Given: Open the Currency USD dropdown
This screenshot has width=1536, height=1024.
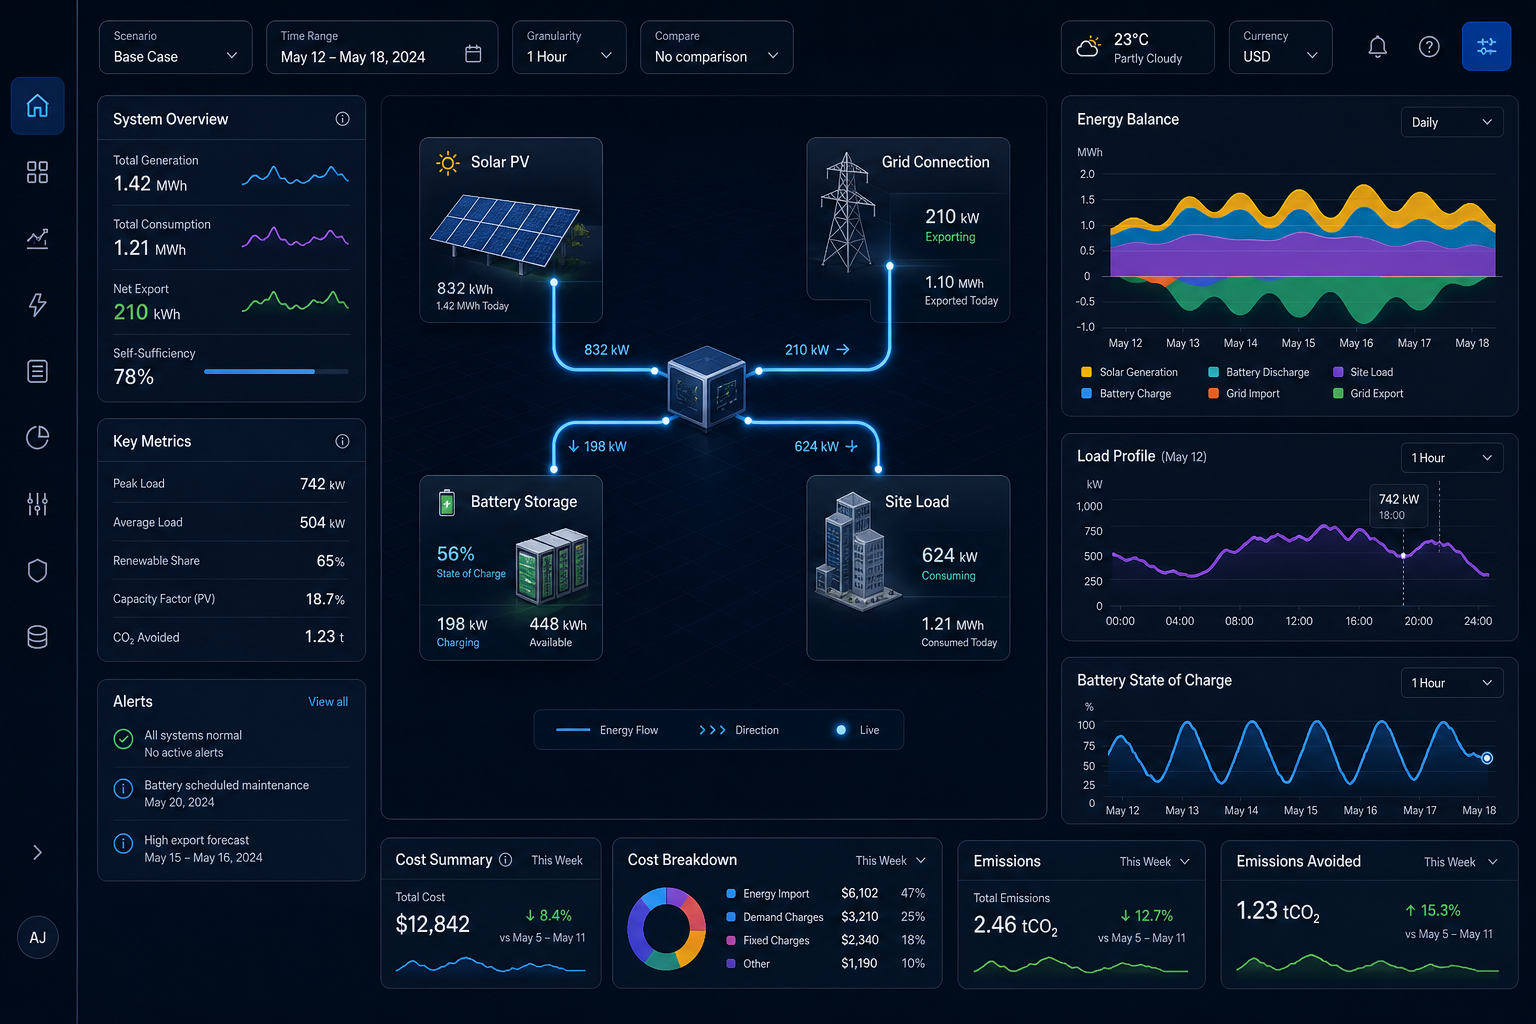Looking at the screenshot, I should click(1280, 47).
